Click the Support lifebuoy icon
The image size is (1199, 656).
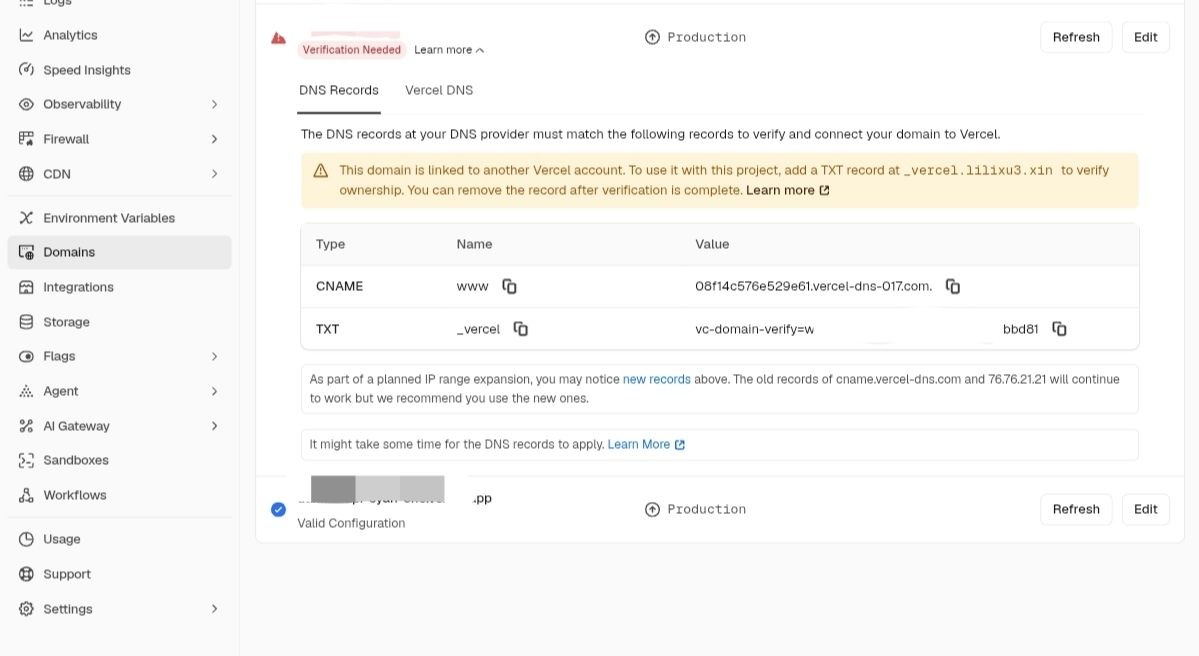(x=26, y=574)
